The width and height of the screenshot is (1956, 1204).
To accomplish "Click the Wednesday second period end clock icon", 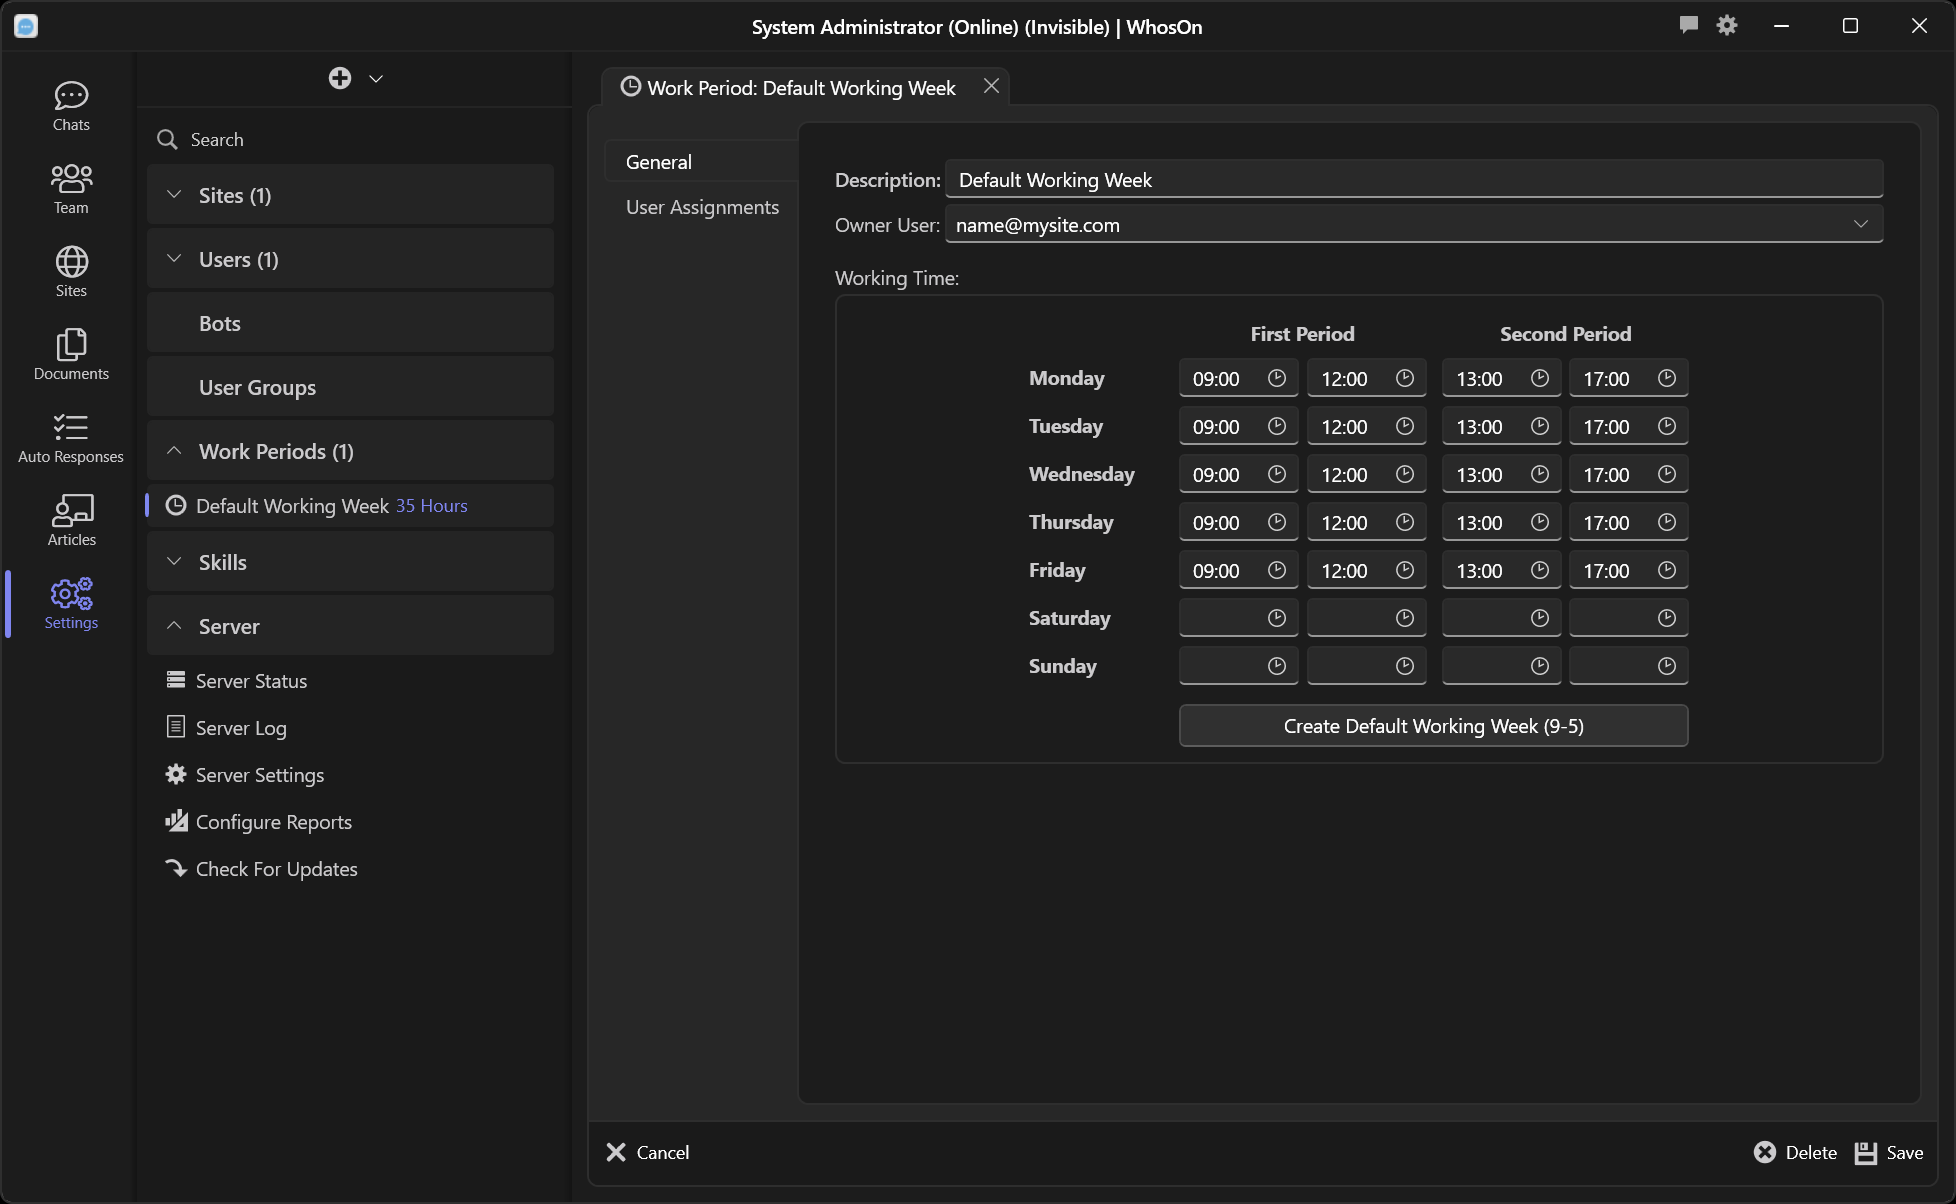I will click(x=1667, y=474).
